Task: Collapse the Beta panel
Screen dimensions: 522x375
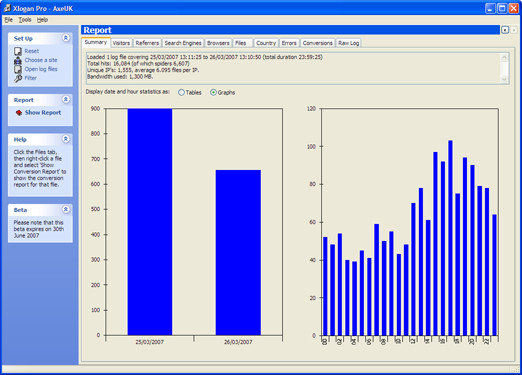Action: [x=66, y=209]
